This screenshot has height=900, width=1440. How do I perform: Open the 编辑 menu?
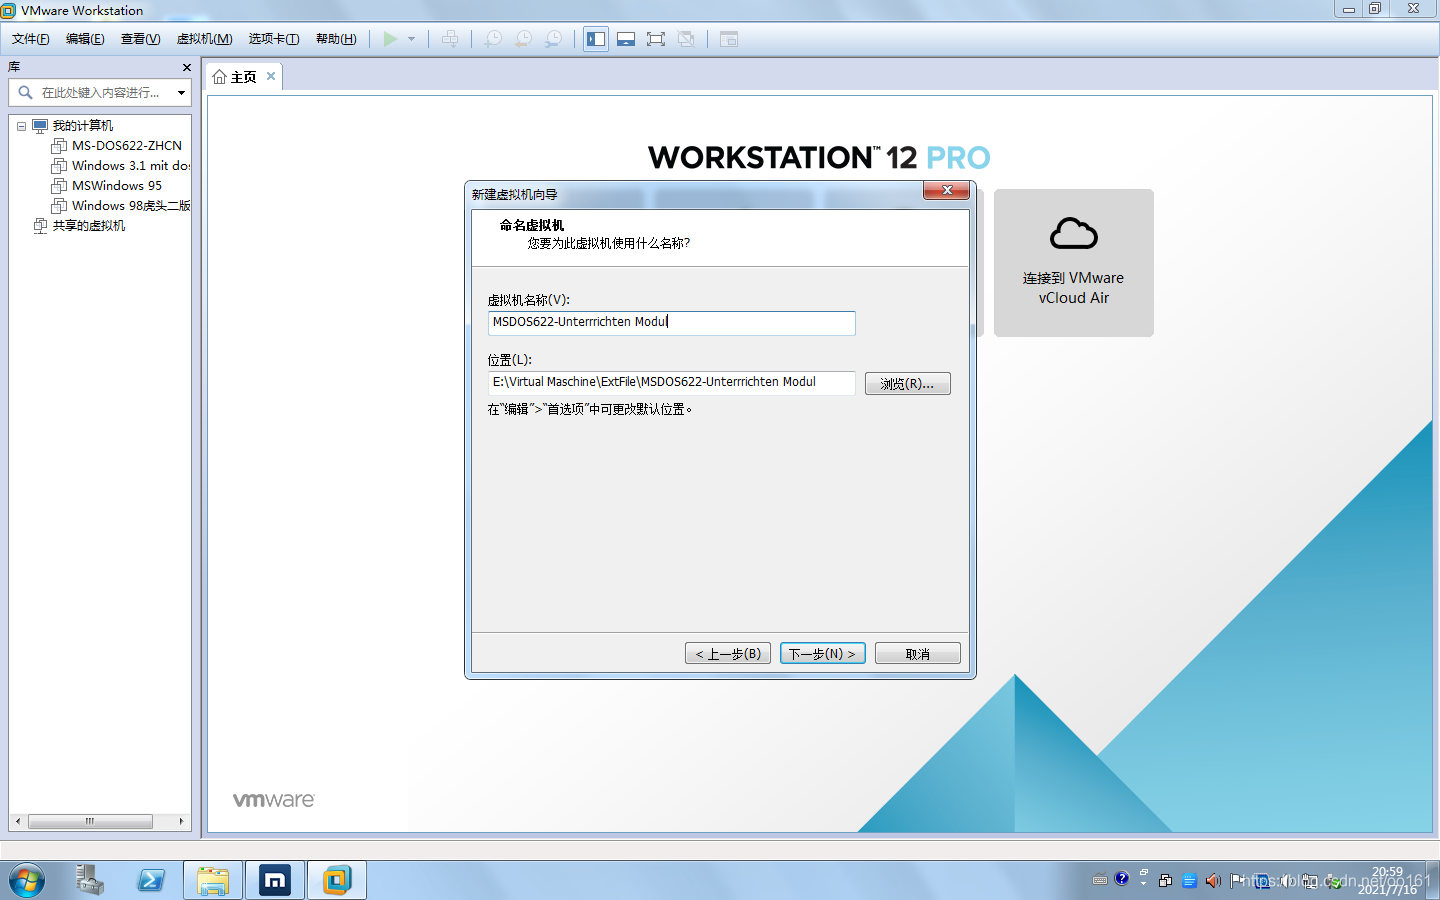coord(85,39)
